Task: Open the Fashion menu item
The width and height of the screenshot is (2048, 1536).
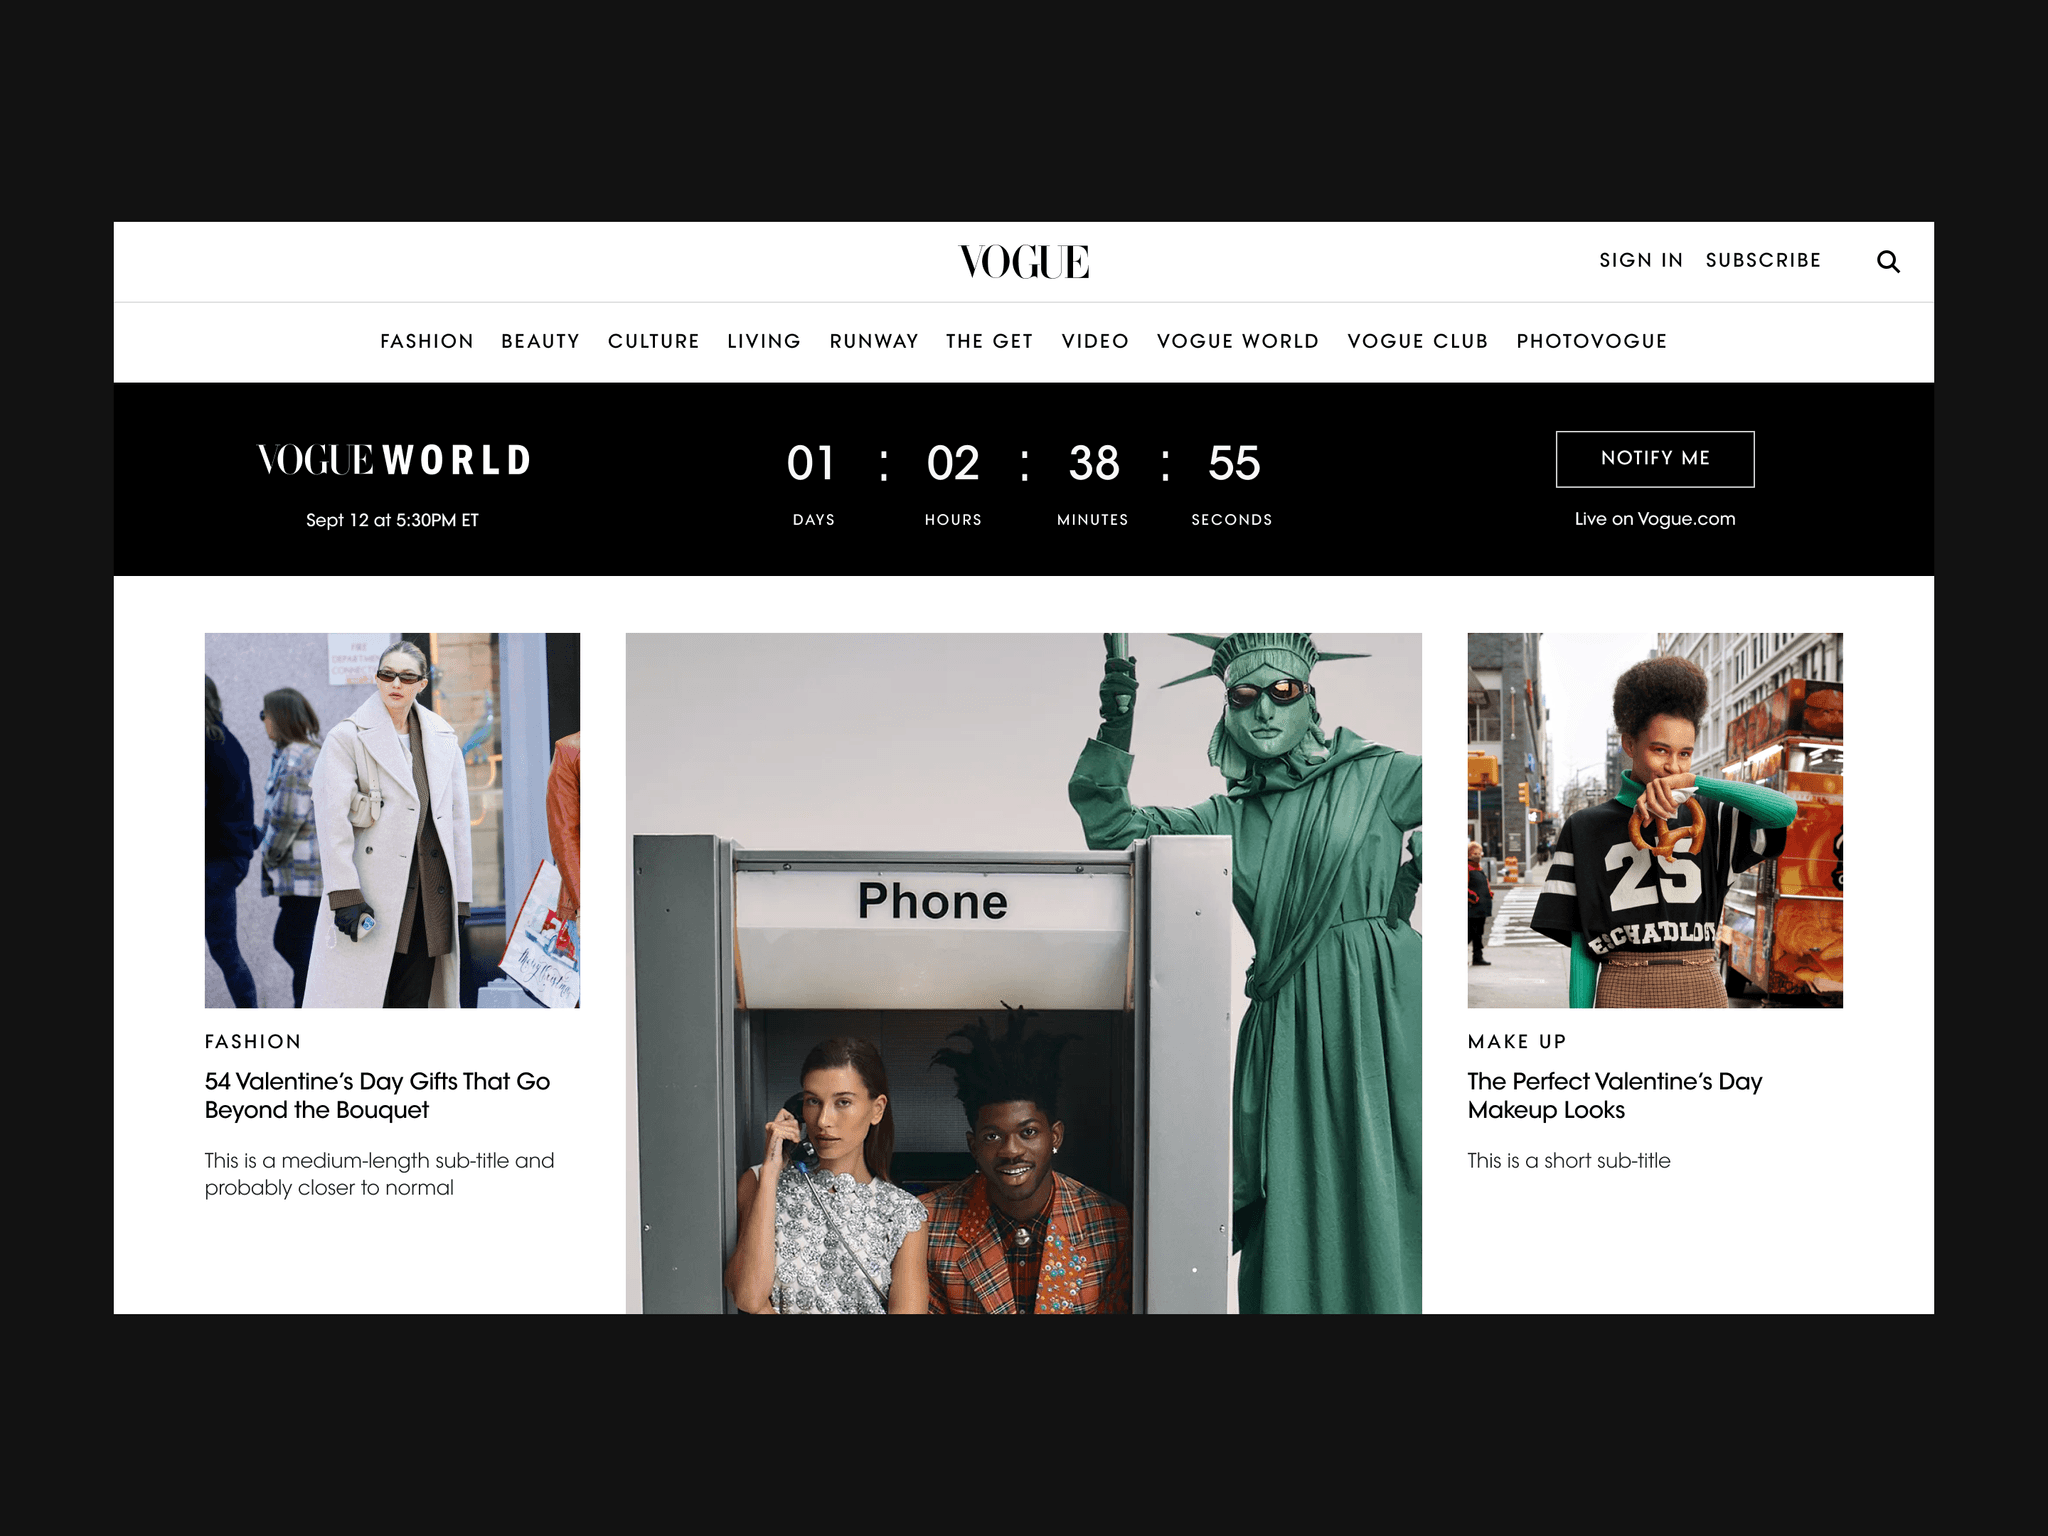Action: click(x=426, y=341)
